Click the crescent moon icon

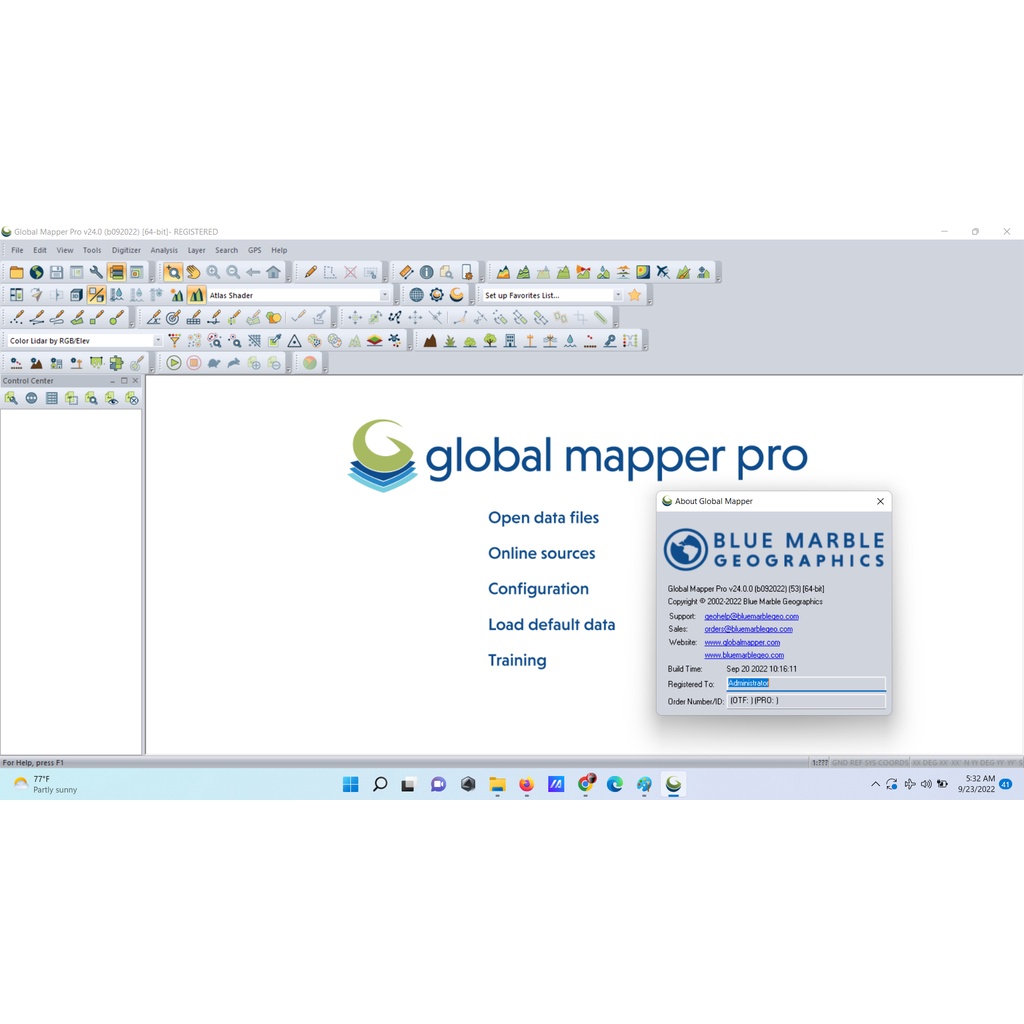pos(456,295)
